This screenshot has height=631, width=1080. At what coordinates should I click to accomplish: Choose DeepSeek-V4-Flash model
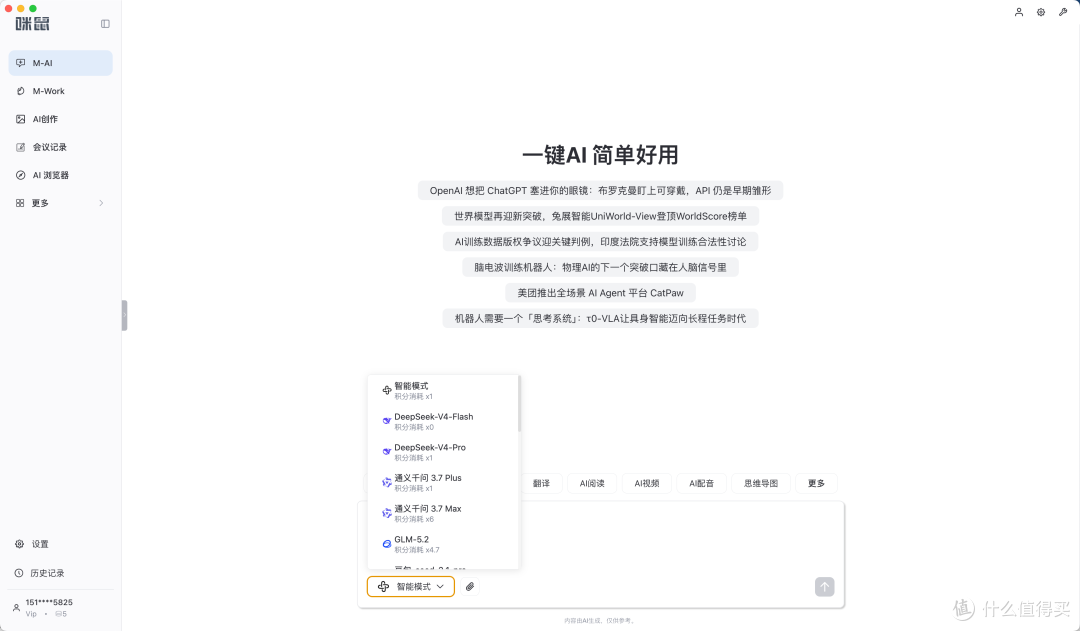pyautogui.click(x=442, y=422)
